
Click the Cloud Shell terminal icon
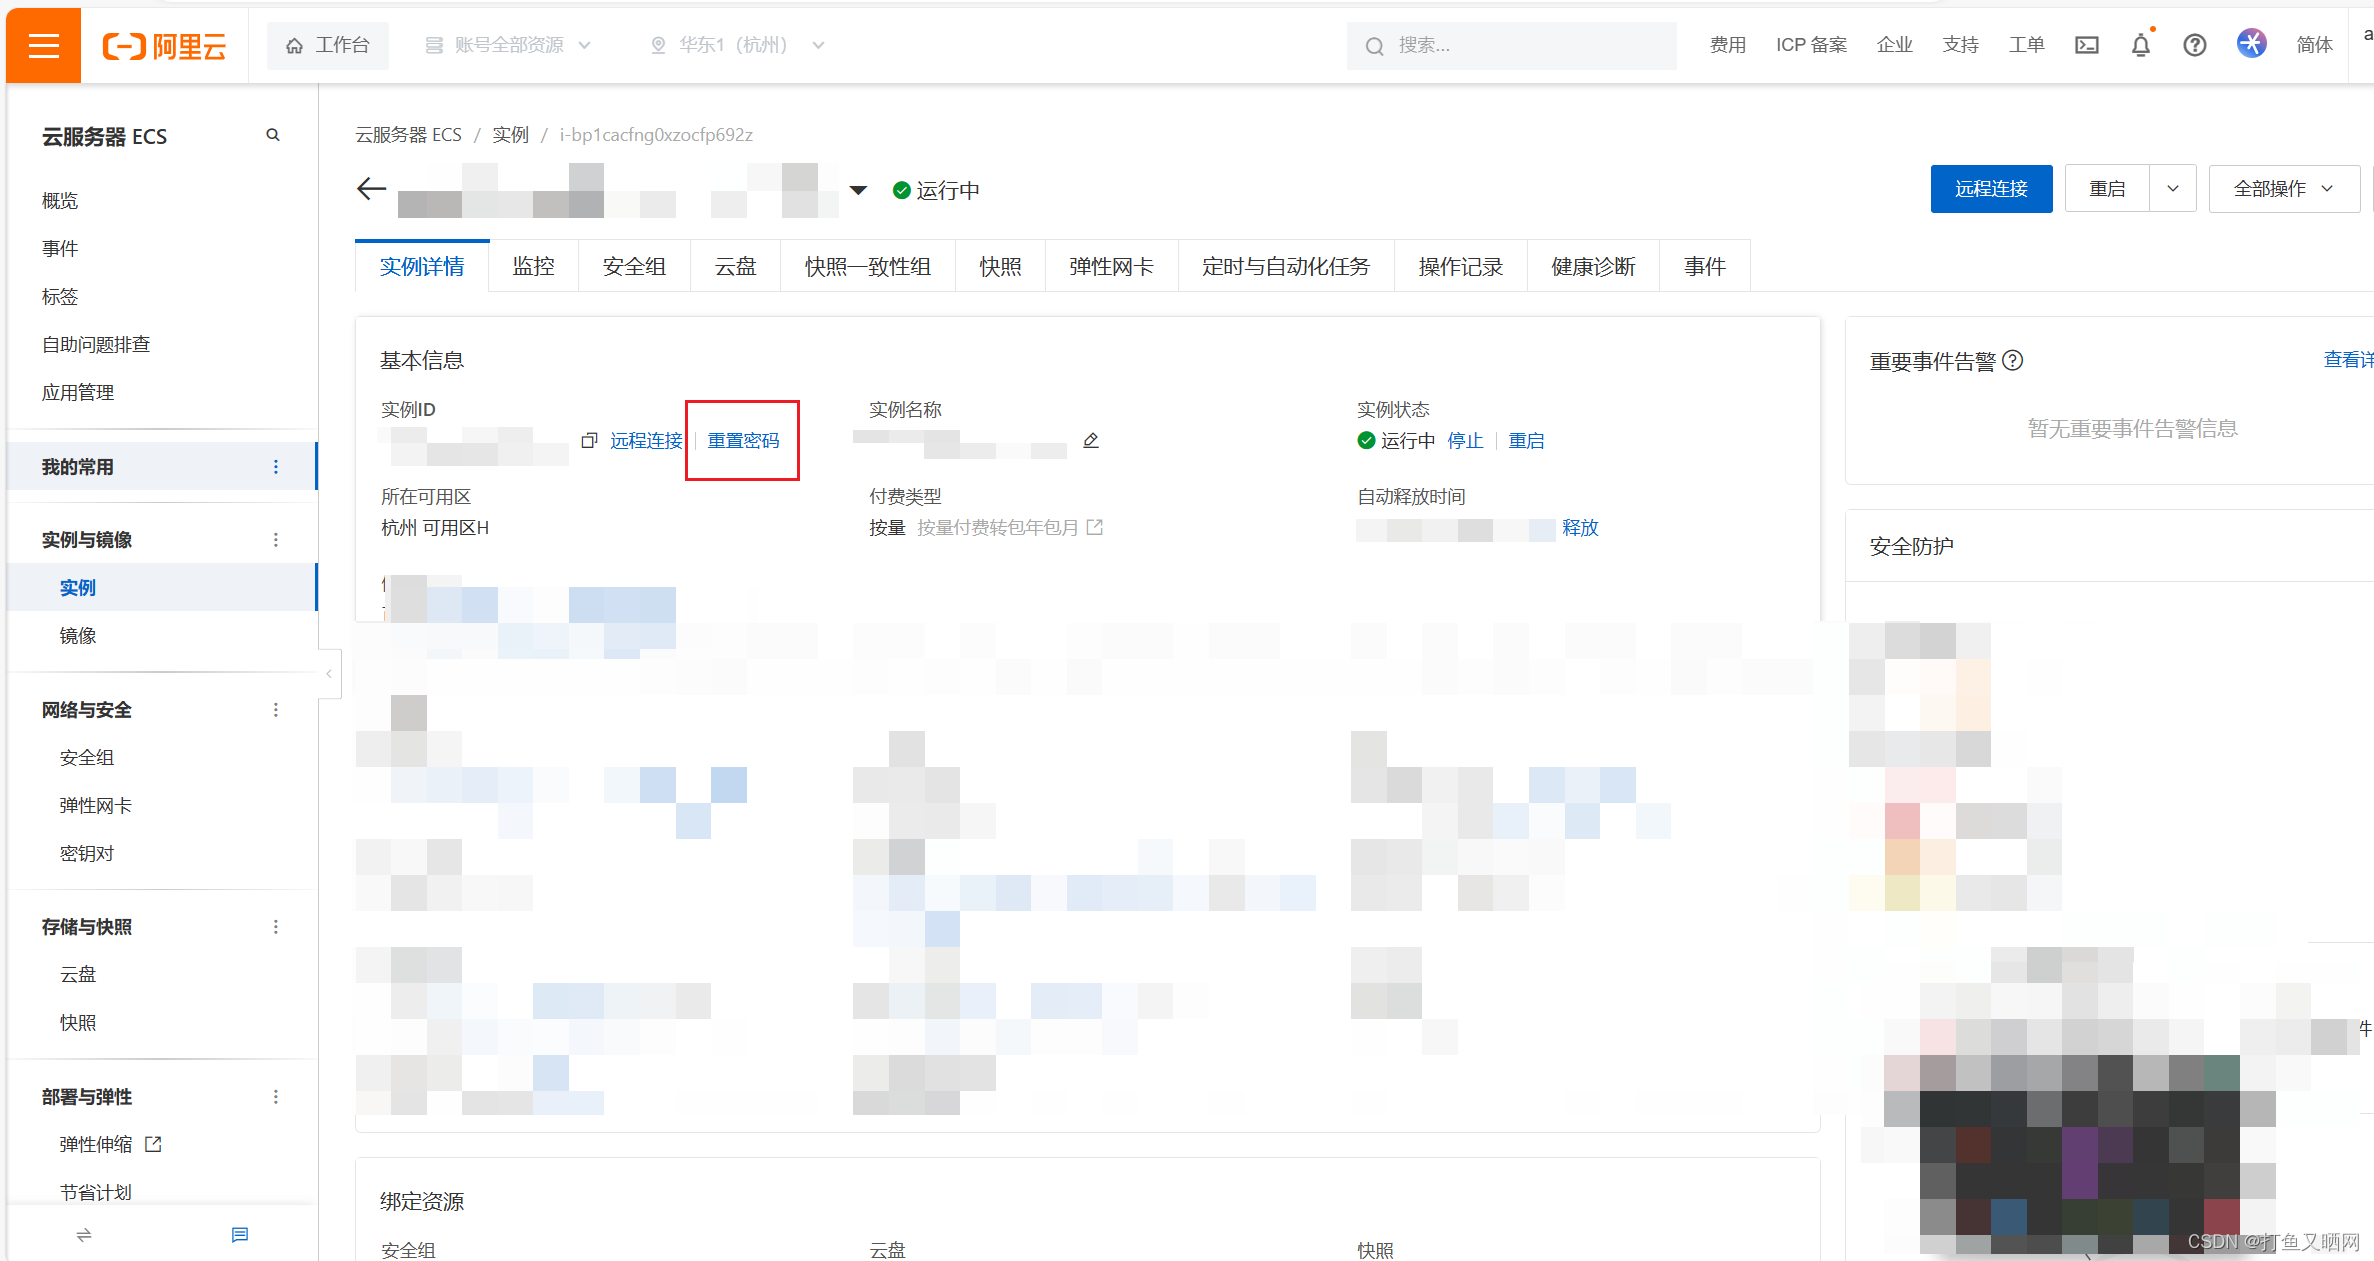(2087, 45)
